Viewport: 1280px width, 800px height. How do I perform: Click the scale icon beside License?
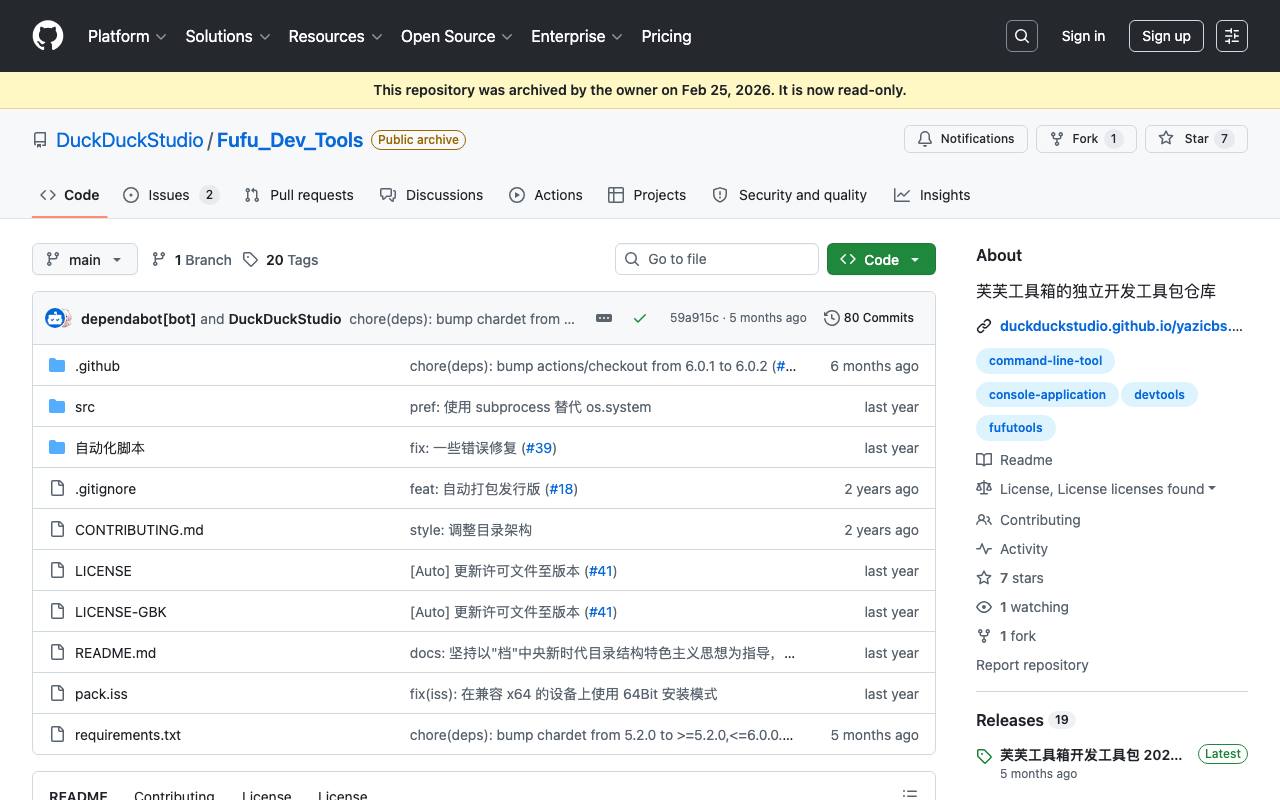tap(984, 489)
